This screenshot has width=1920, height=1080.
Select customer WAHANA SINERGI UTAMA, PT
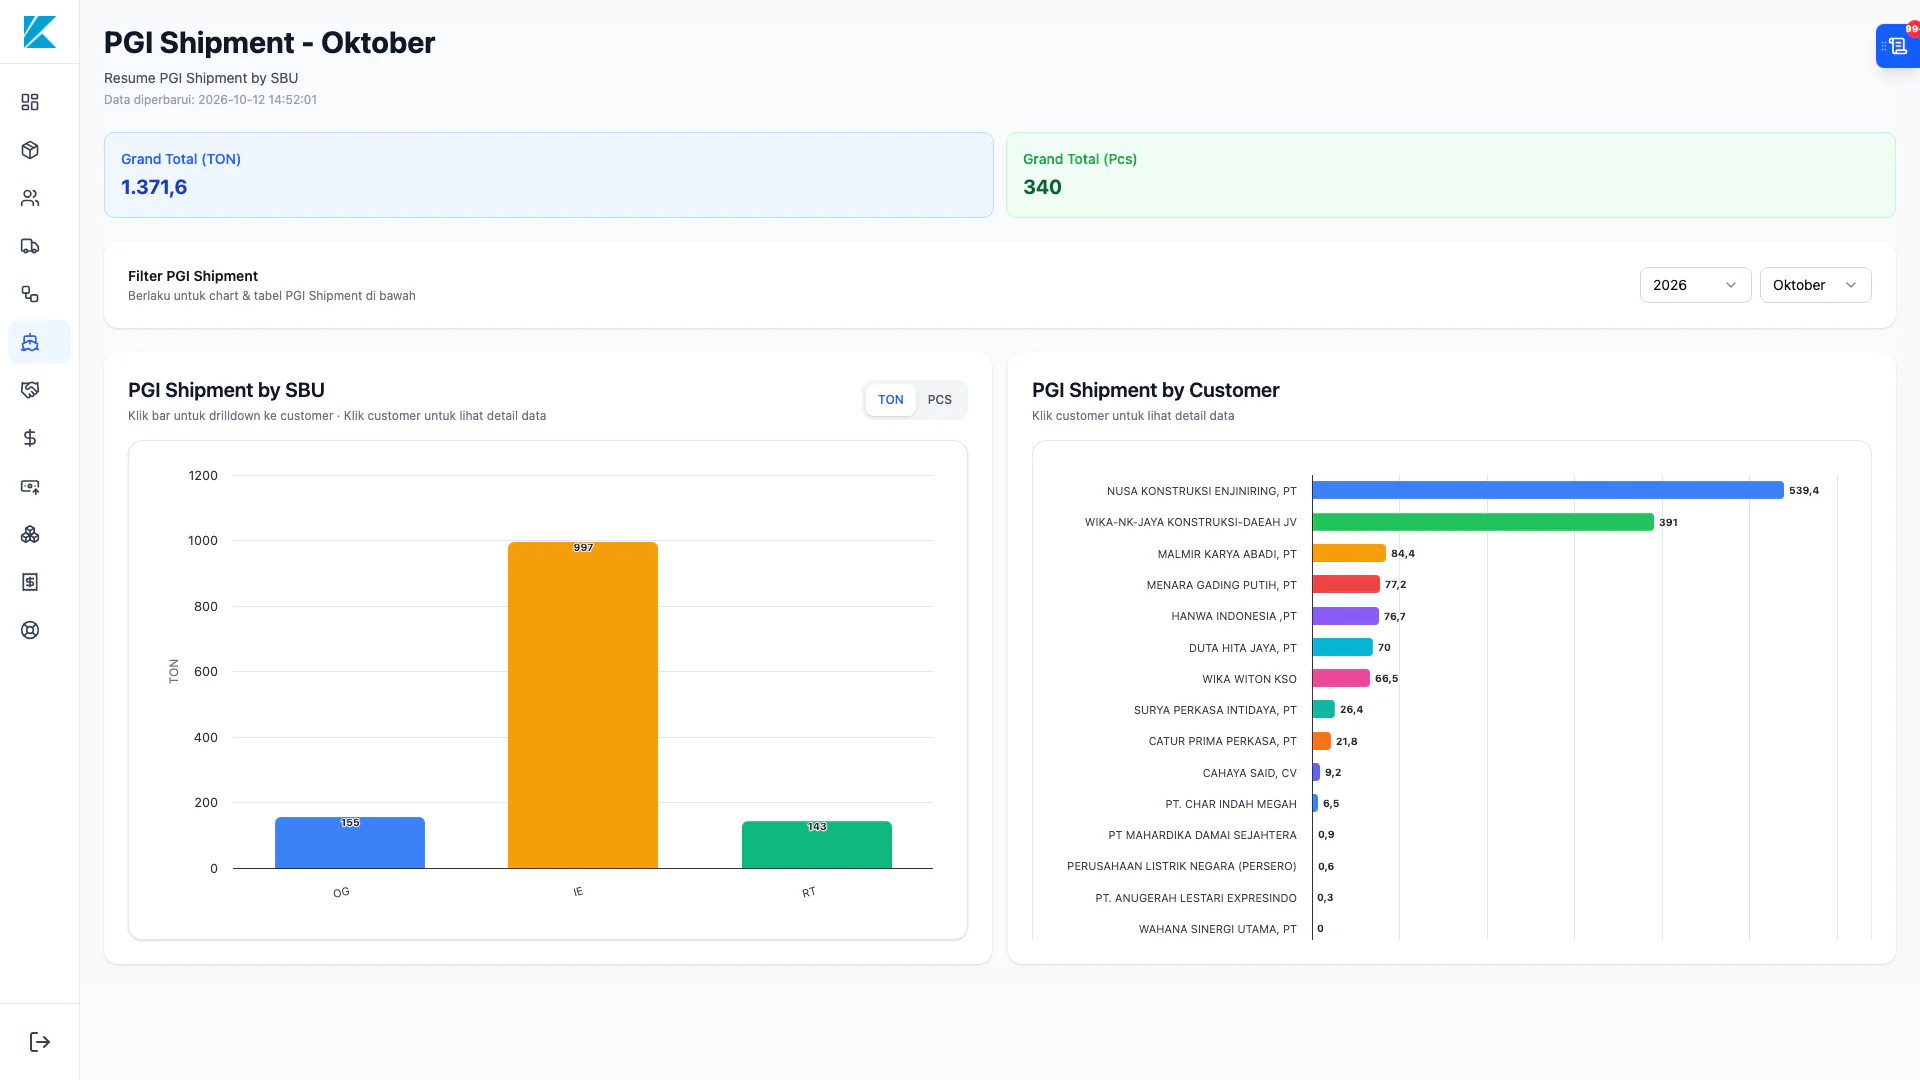pos(1217,929)
